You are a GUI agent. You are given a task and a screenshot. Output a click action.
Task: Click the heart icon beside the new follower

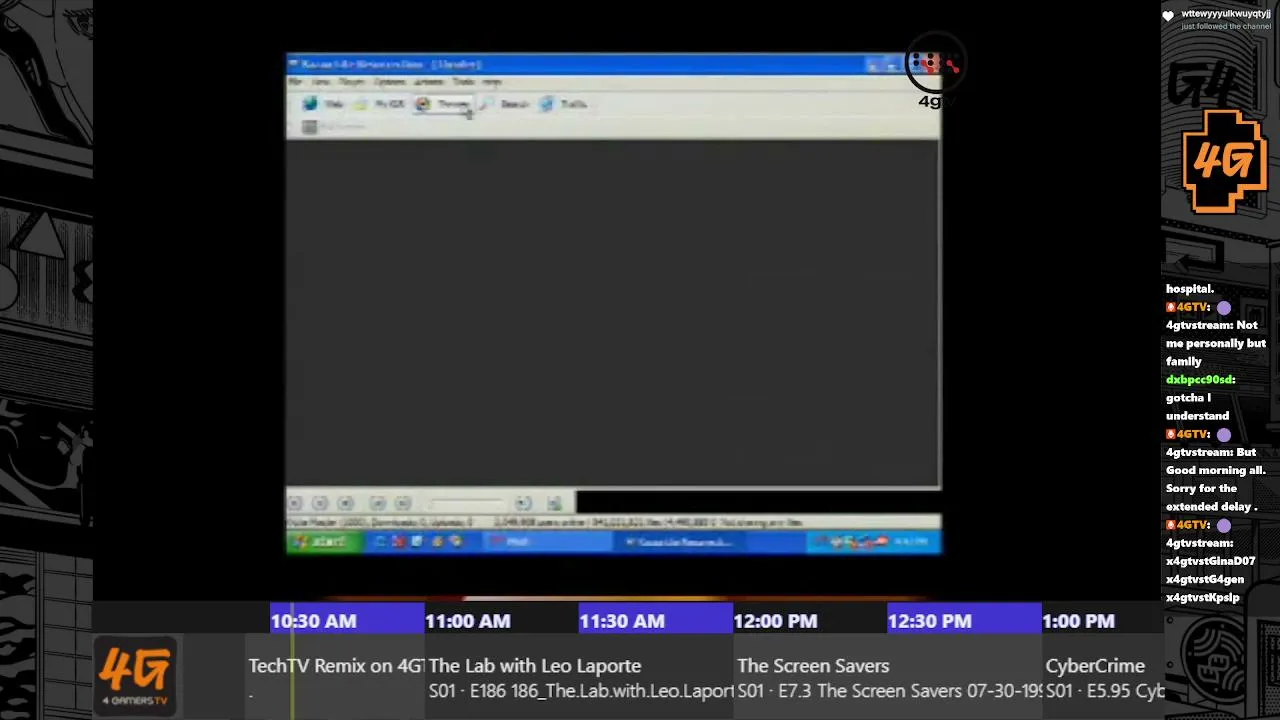pos(1168,16)
